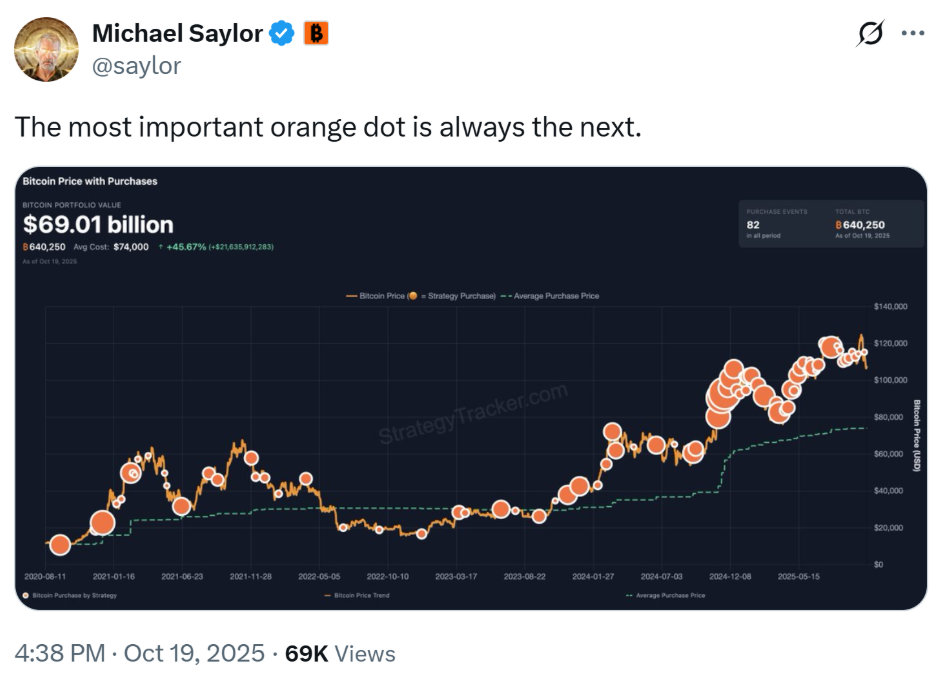Toggle the Average Purchase Price legend entry

555,295
